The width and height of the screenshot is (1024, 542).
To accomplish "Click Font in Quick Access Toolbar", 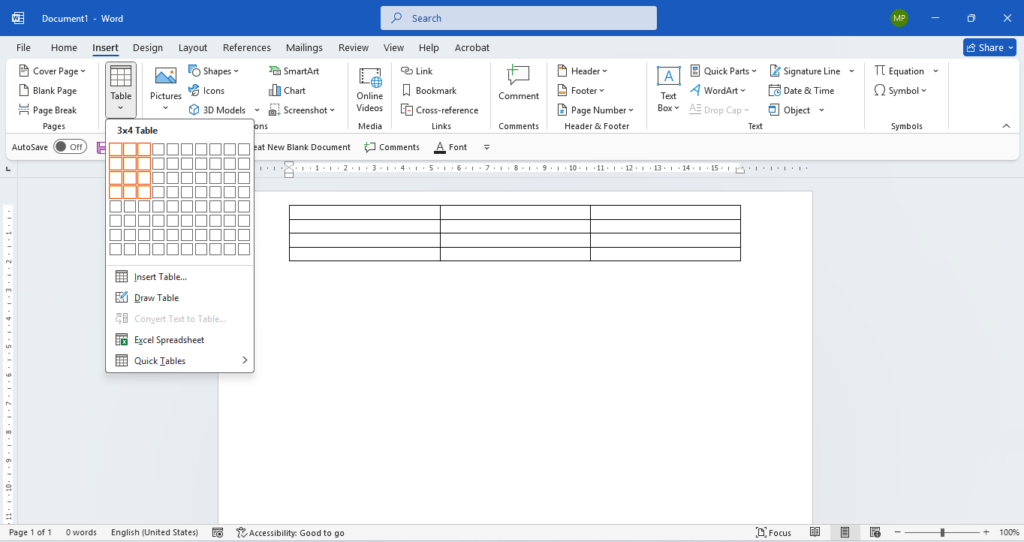I will (451, 148).
